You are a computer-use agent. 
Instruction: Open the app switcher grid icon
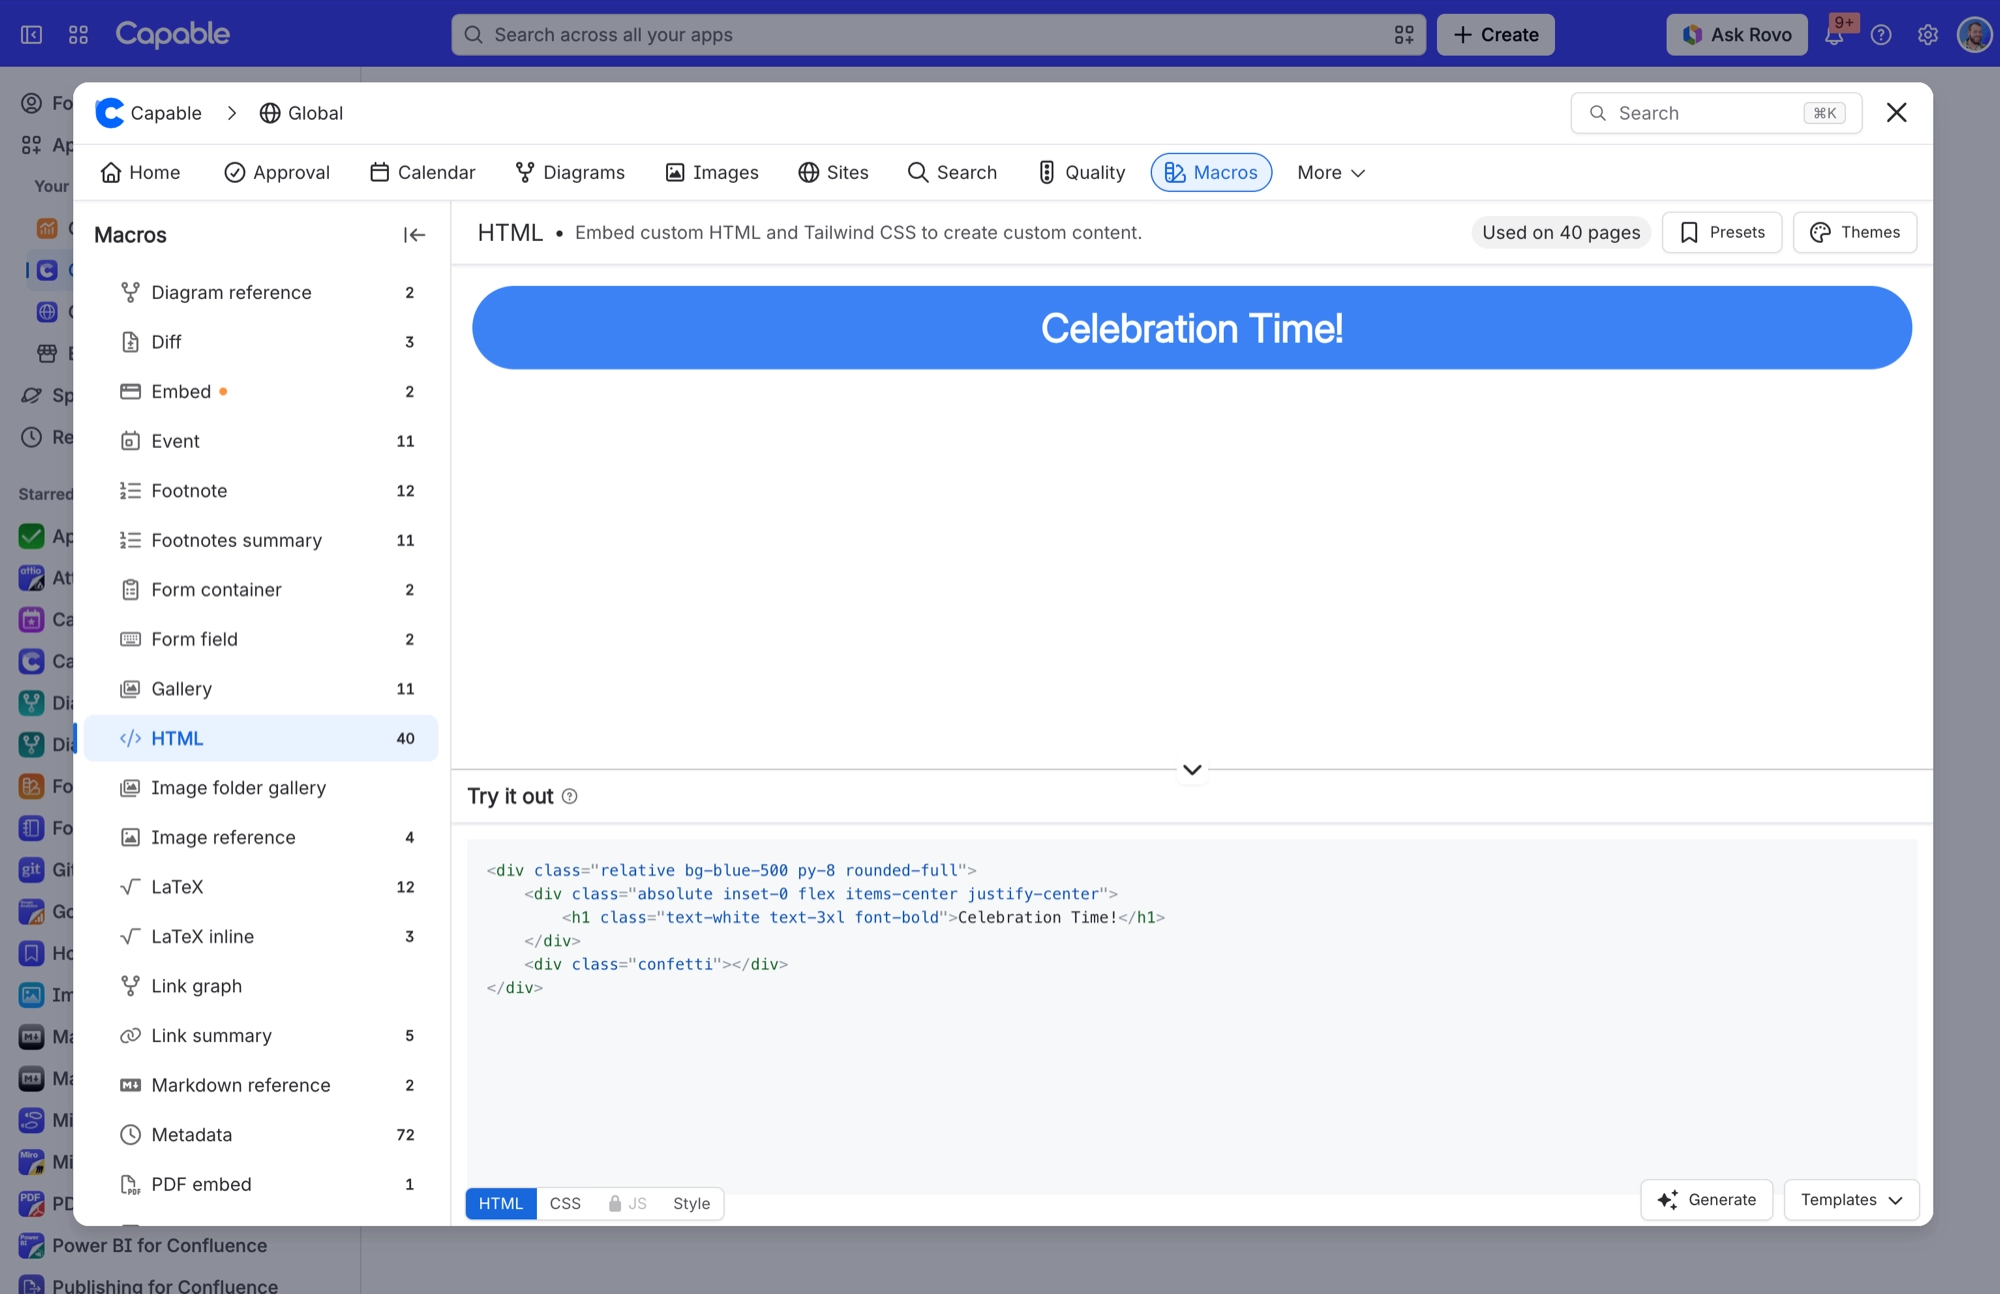point(79,35)
